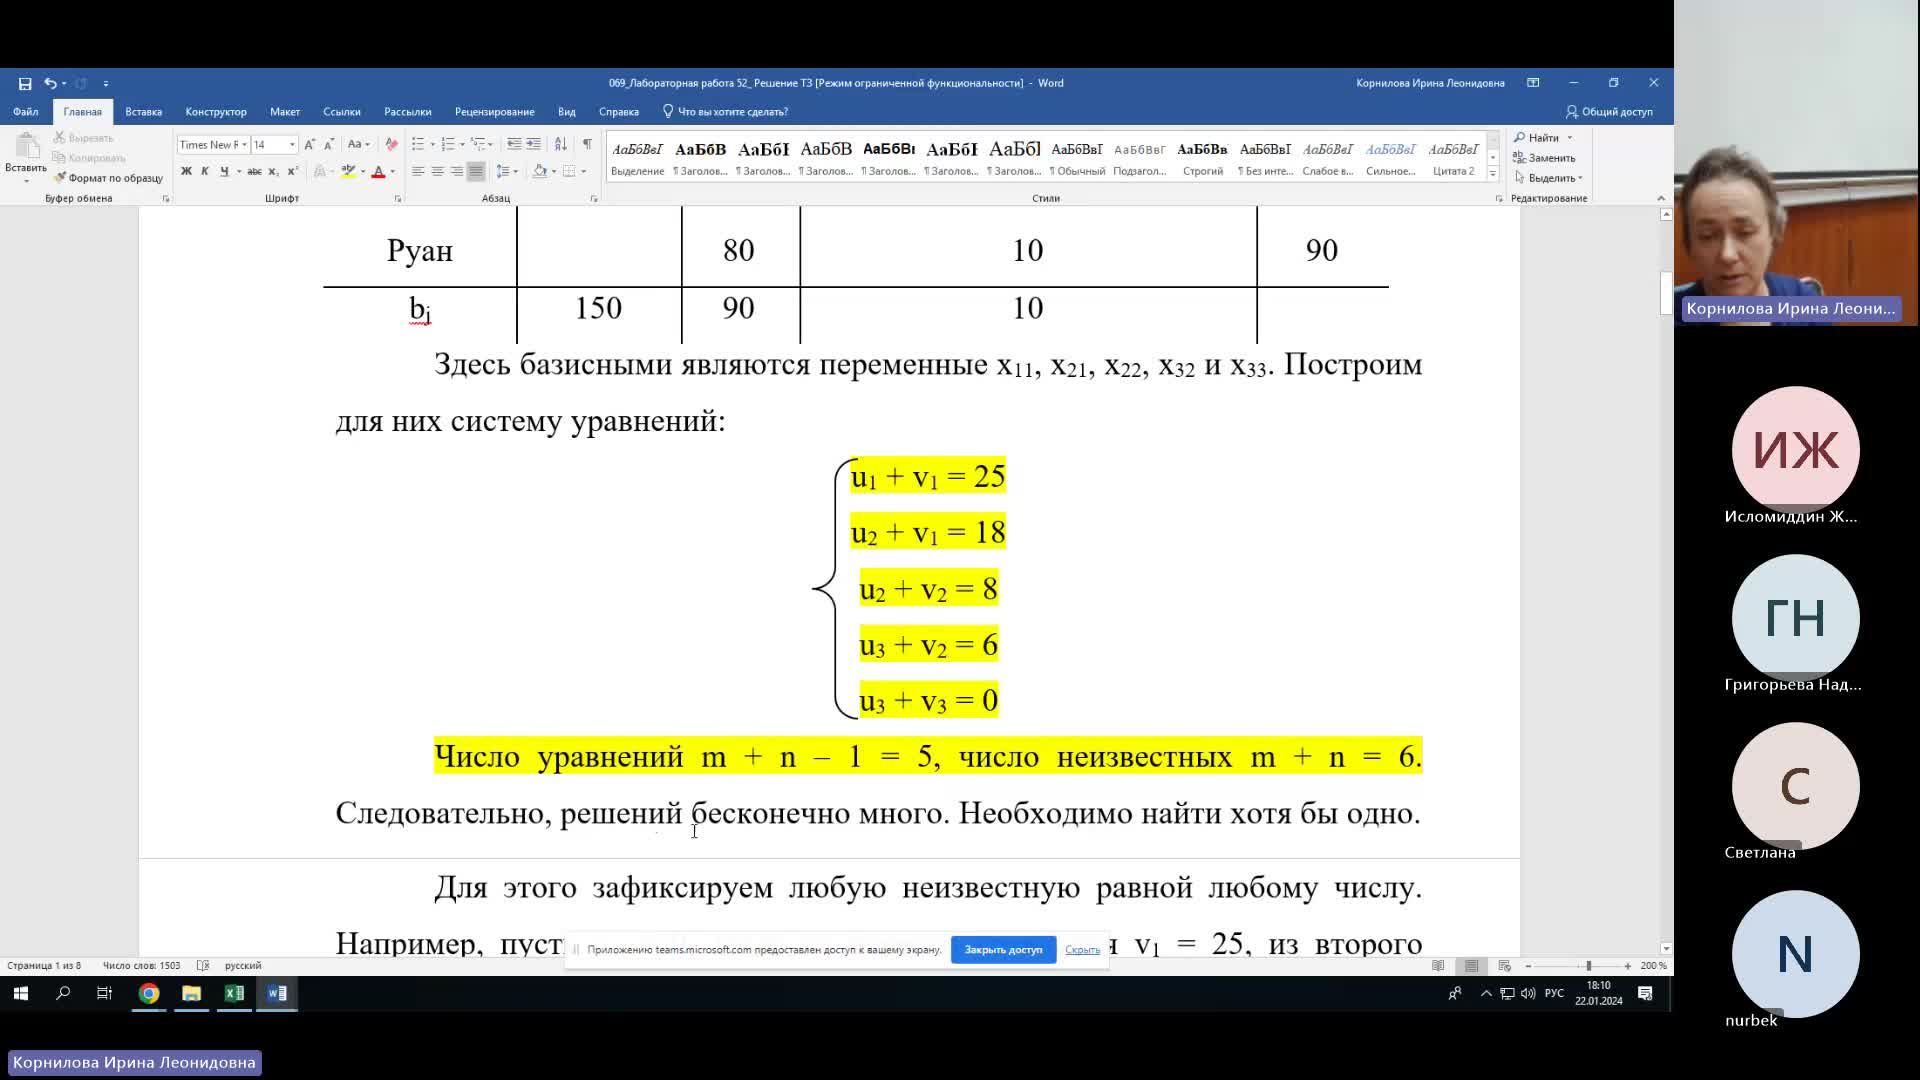This screenshot has width=1920, height=1080.
Task: Switch to Read Mode view icon
Action: coord(1438,966)
